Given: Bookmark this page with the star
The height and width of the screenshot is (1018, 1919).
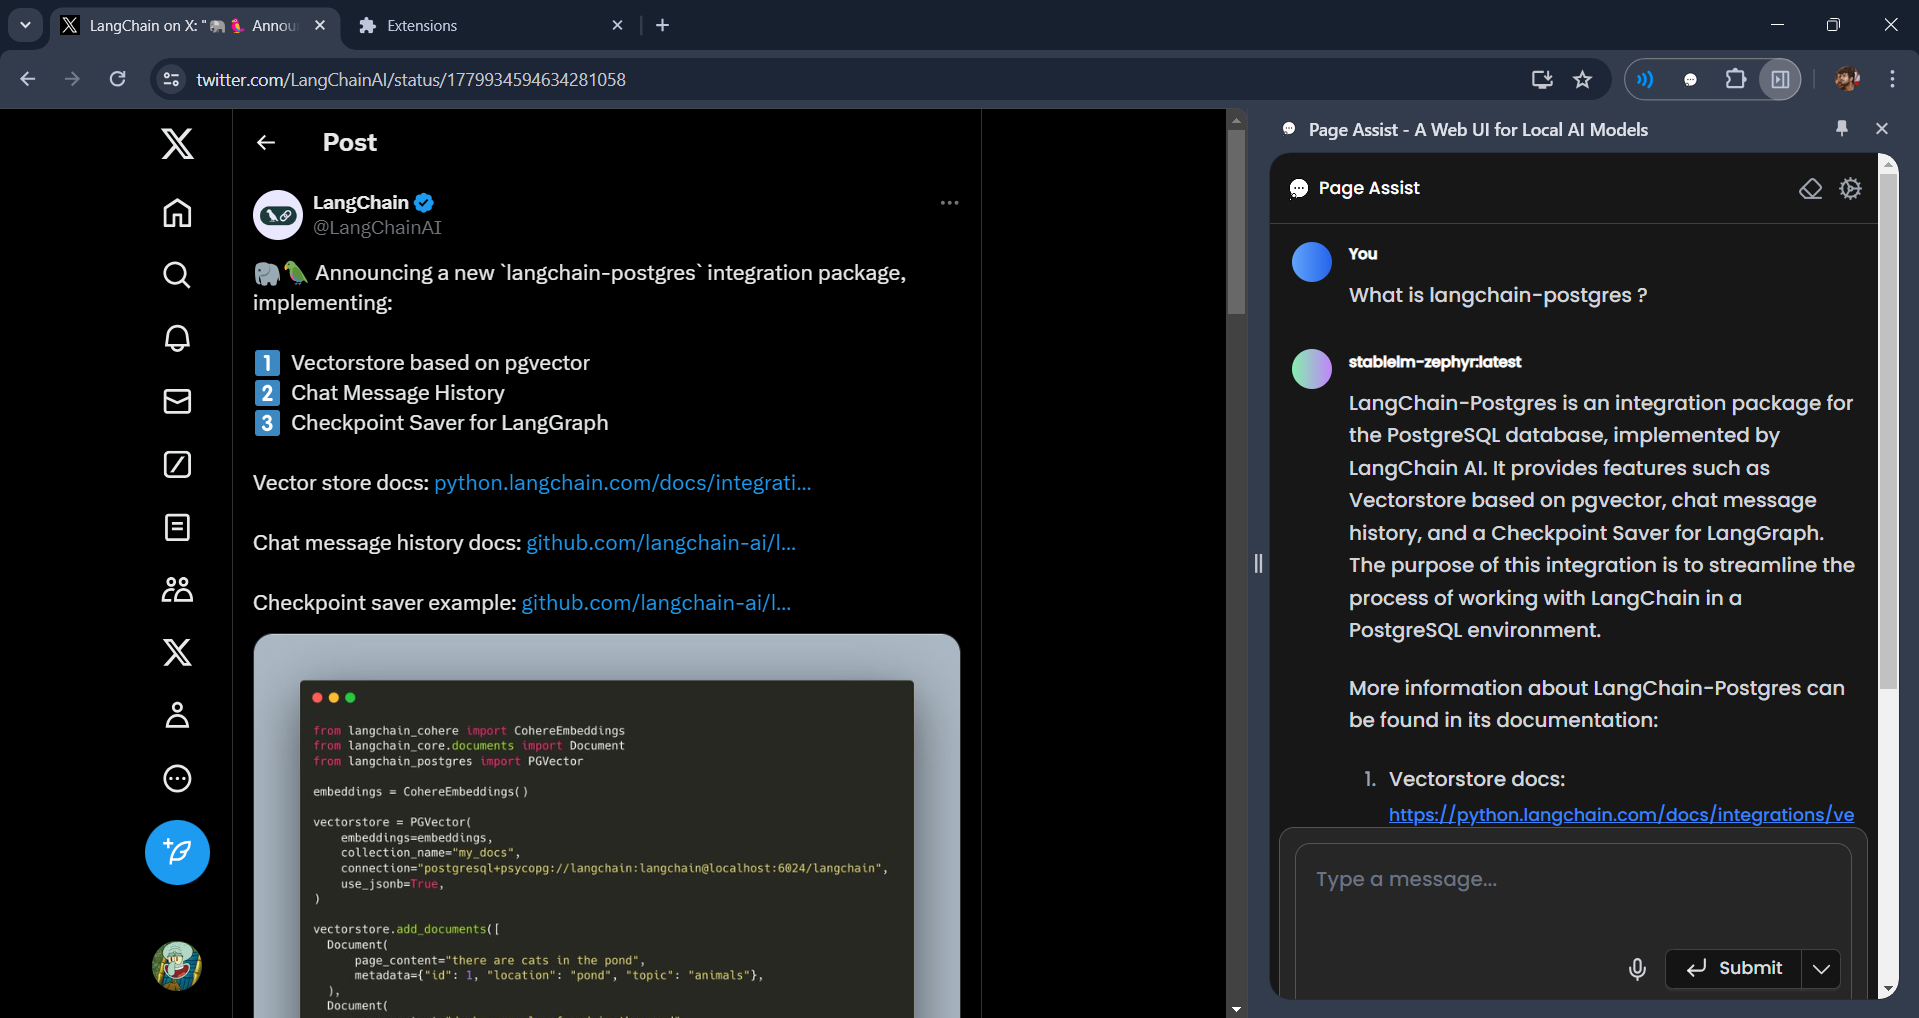Looking at the screenshot, I should tap(1582, 79).
